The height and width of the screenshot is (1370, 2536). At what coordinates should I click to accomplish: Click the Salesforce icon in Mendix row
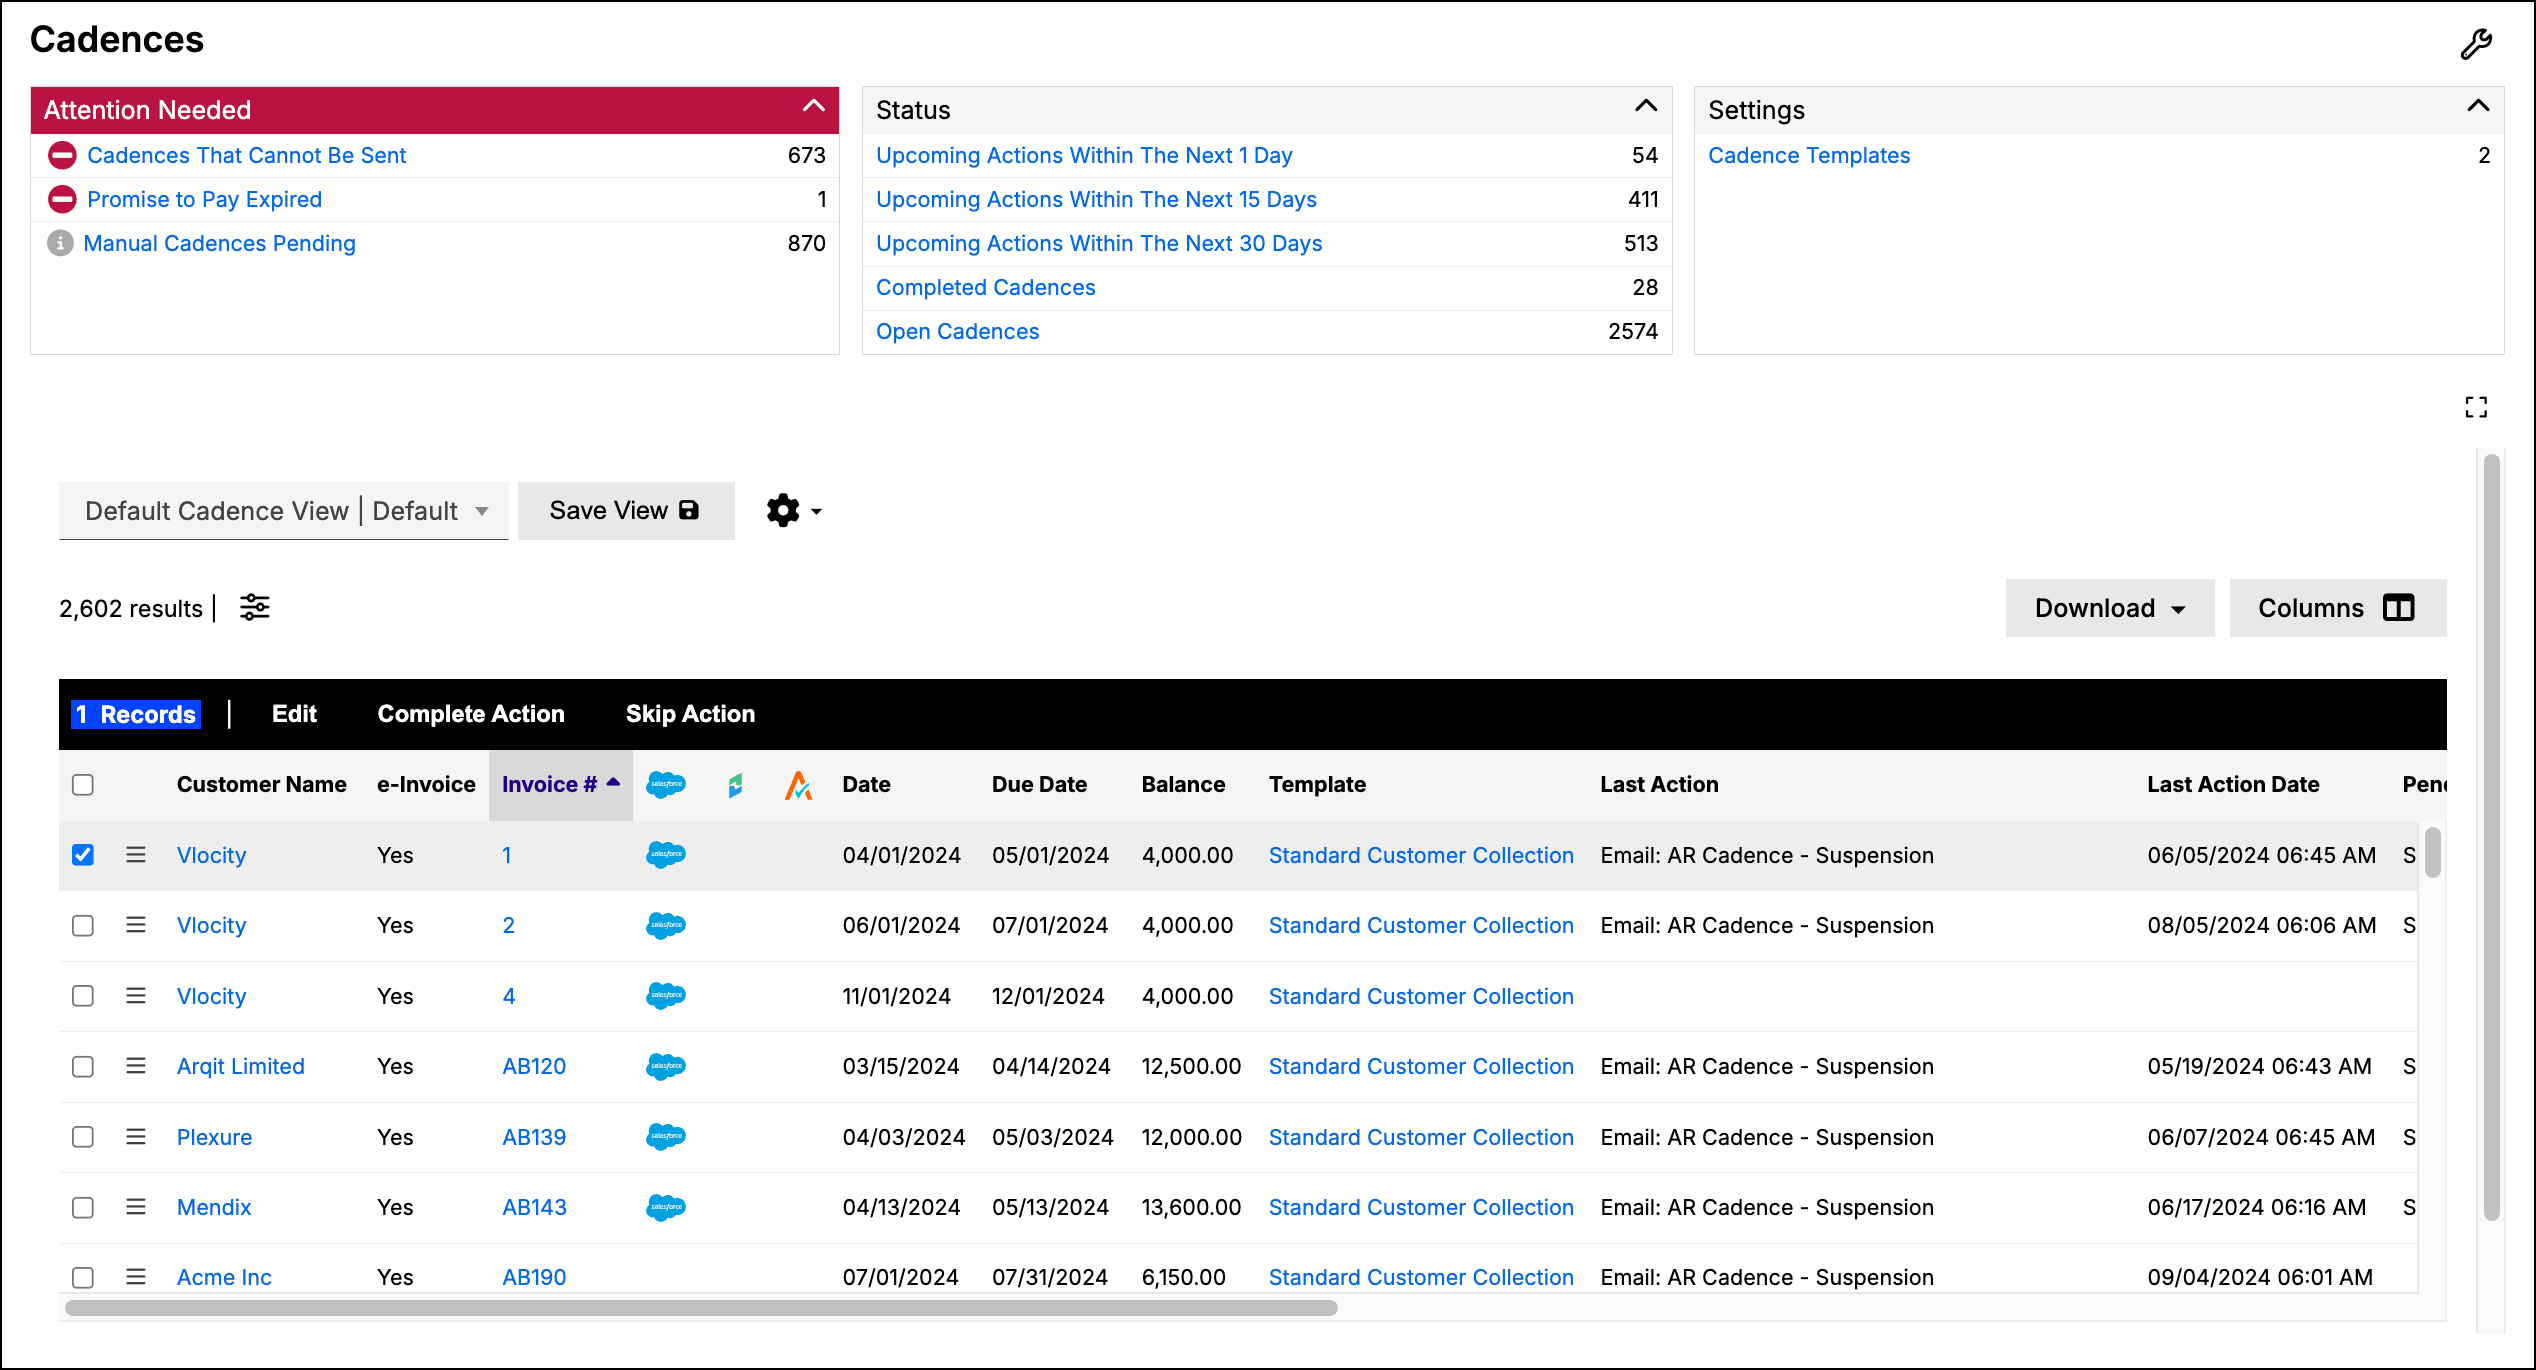pyautogui.click(x=666, y=1207)
